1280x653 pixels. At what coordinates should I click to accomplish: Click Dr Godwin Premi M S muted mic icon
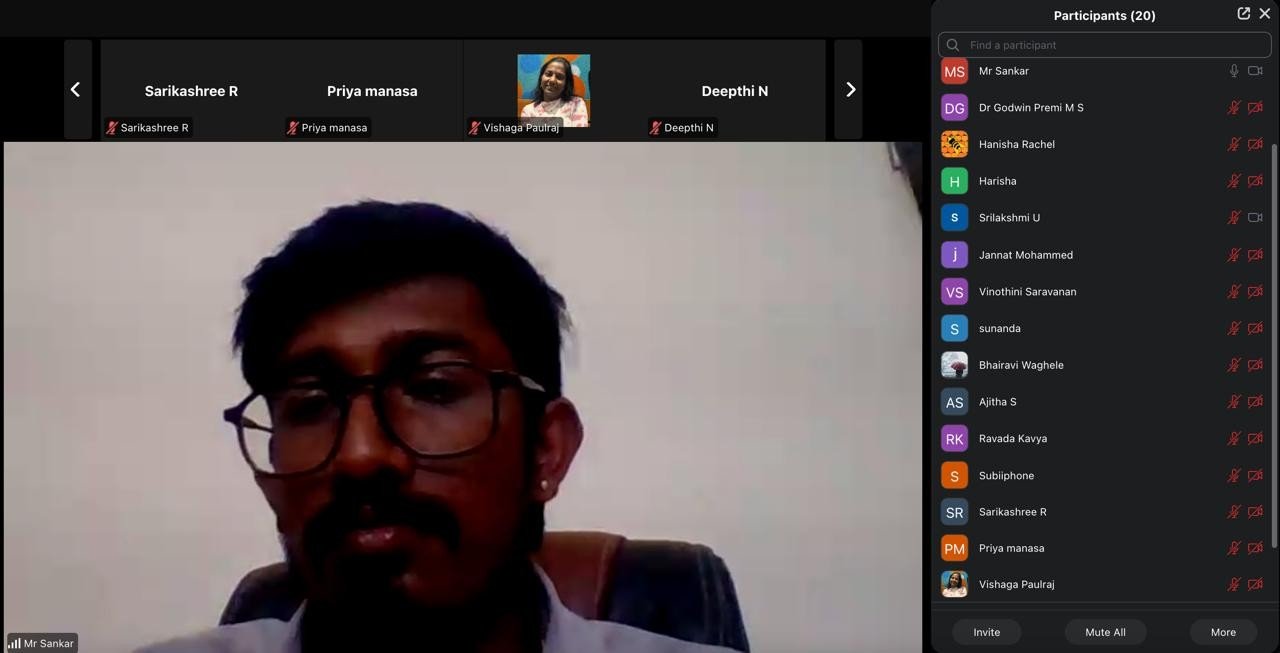1234,108
